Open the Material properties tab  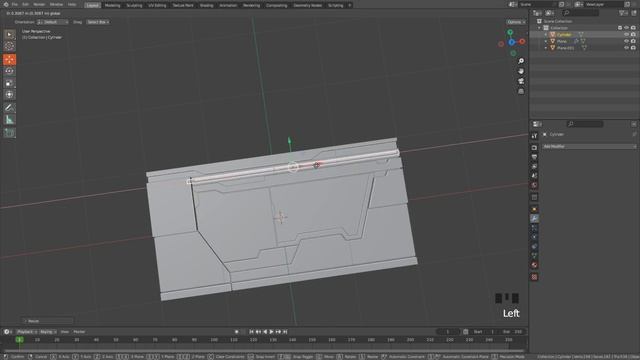click(534, 265)
